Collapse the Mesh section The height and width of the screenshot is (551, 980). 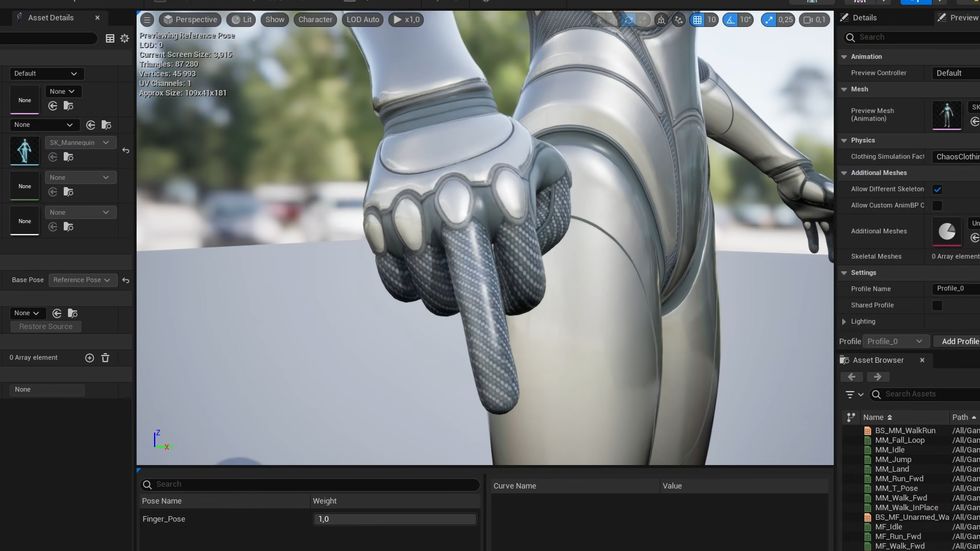point(844,89)
